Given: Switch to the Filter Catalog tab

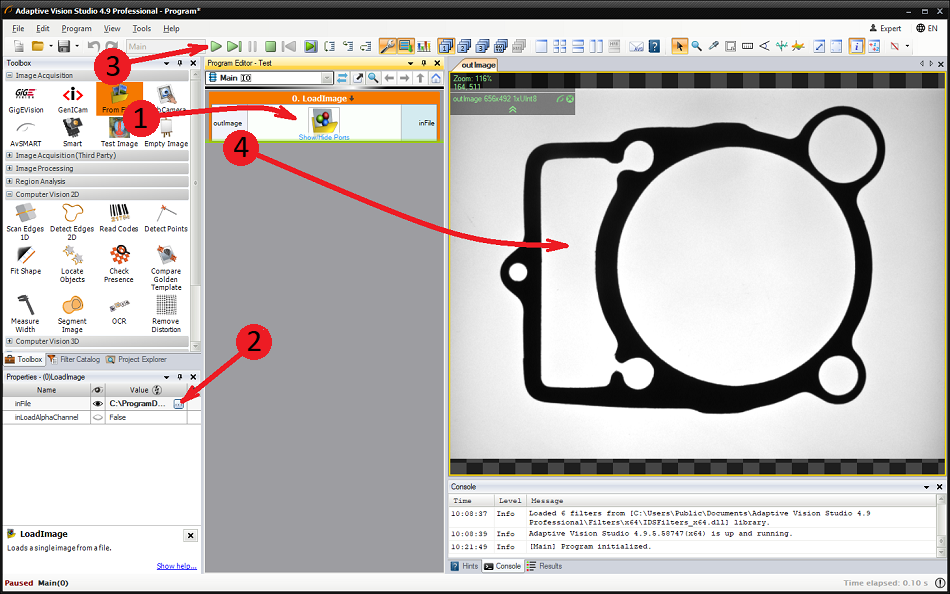Looking at the screenshot, I should [80, 359].
